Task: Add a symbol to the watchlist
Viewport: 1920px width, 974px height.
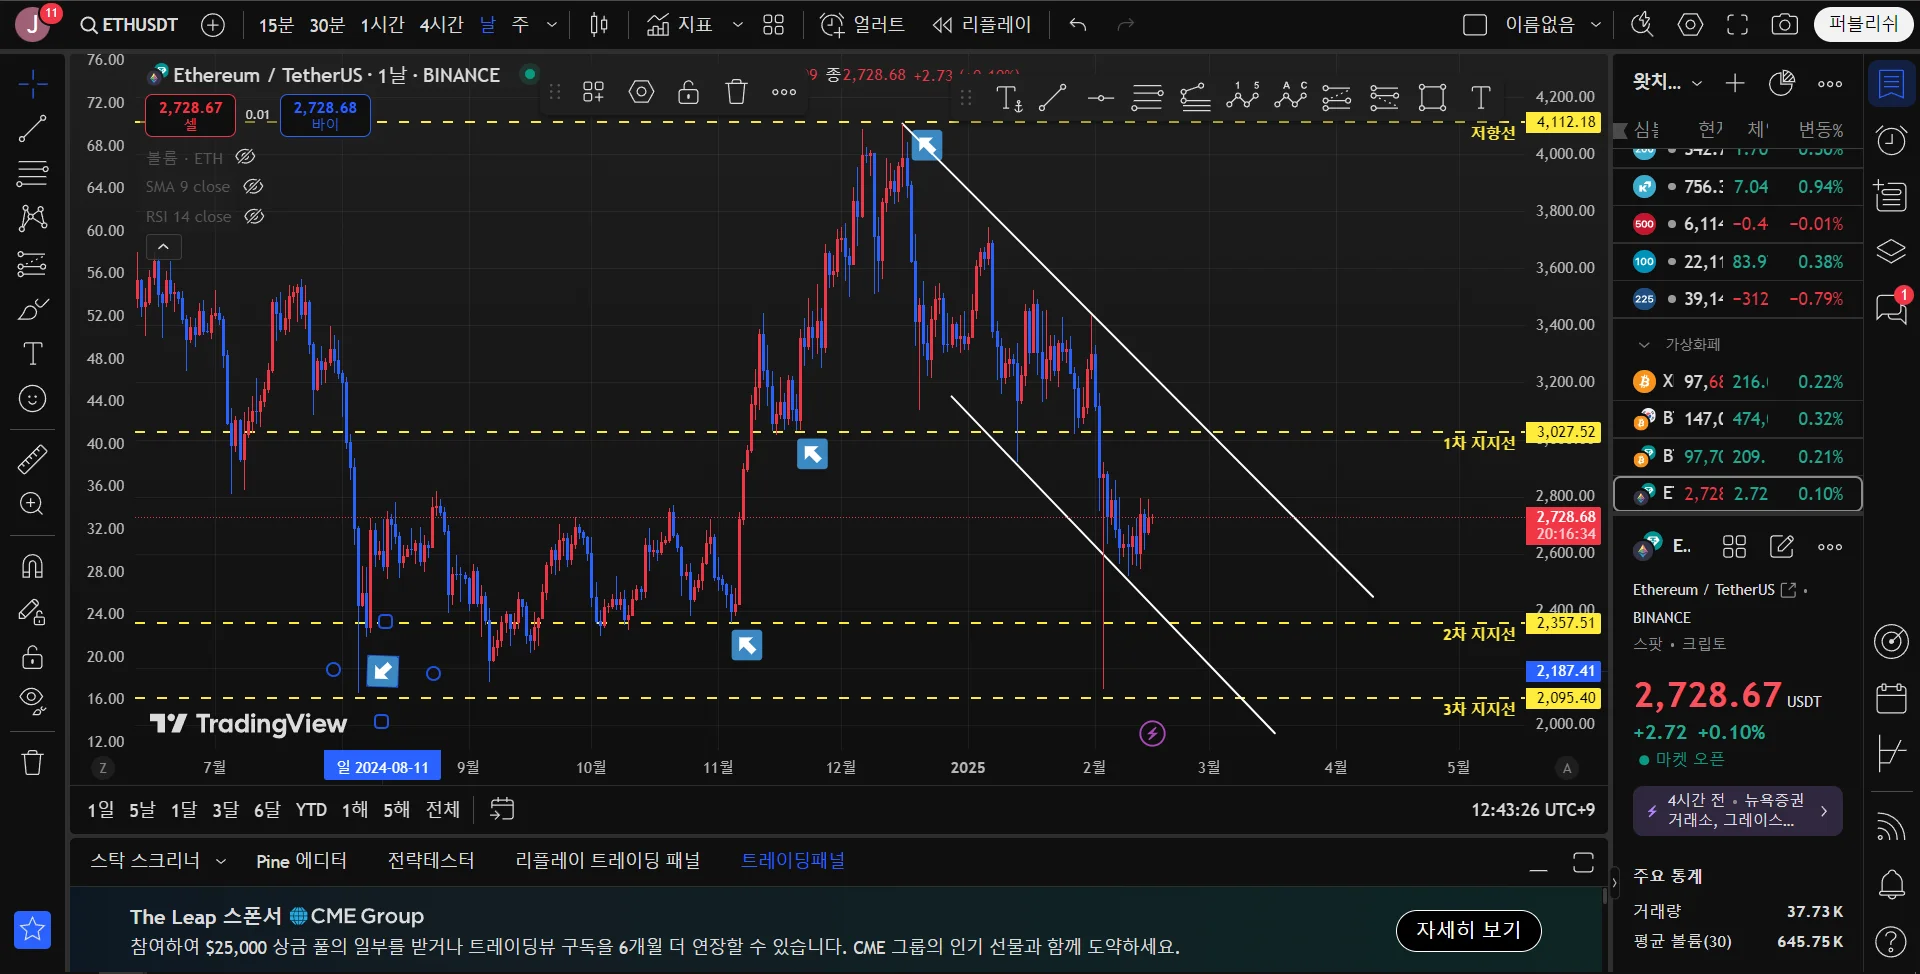Action: (1735, 83)
